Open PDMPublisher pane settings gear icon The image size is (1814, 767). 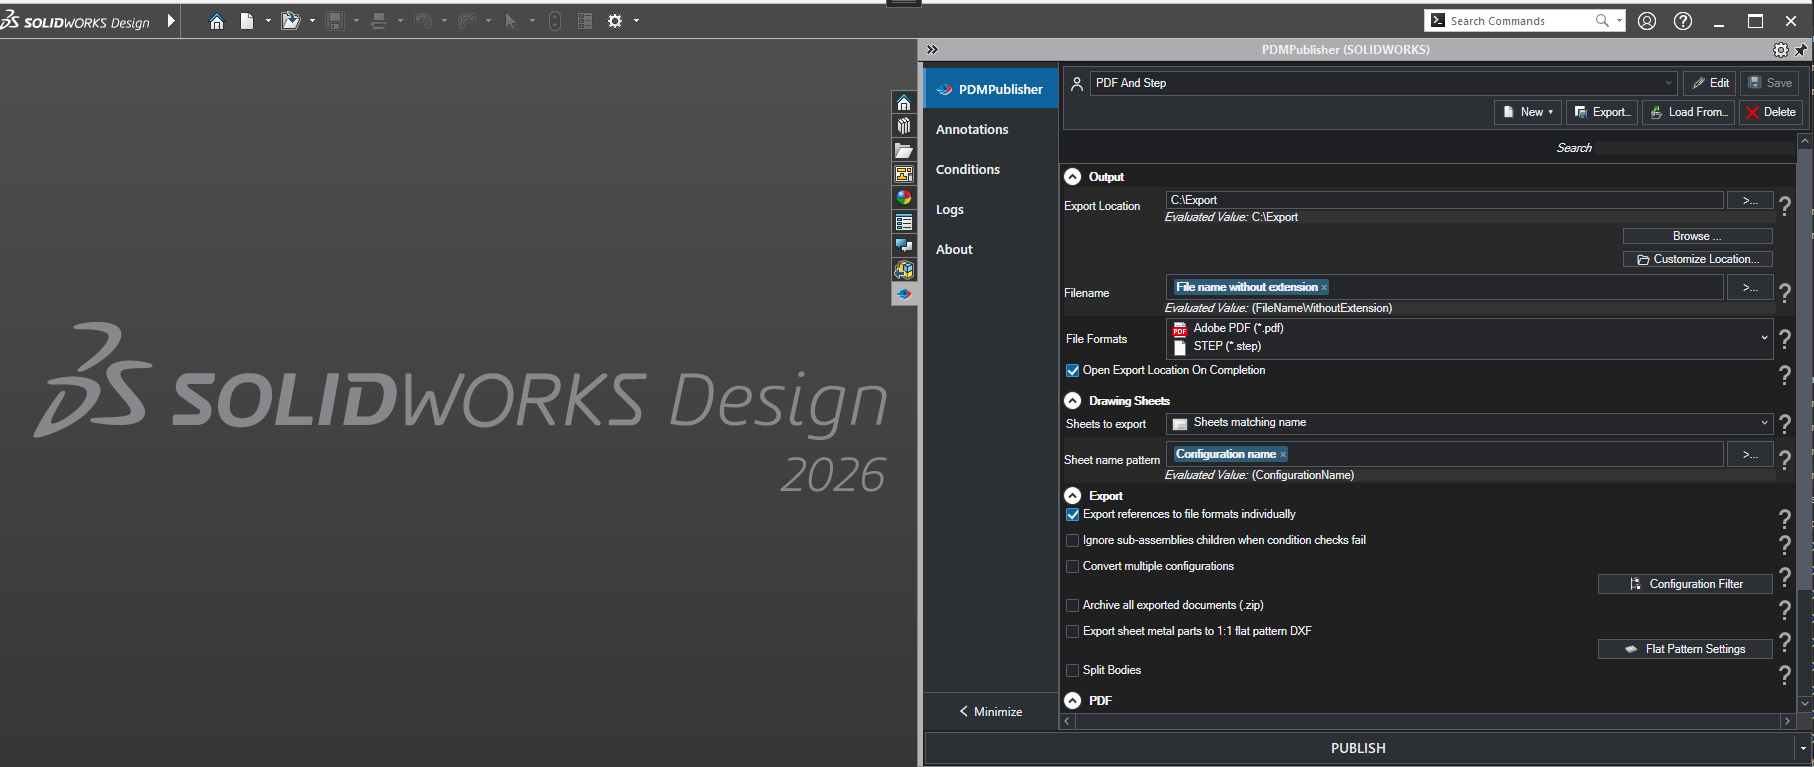click(1780, 49)
